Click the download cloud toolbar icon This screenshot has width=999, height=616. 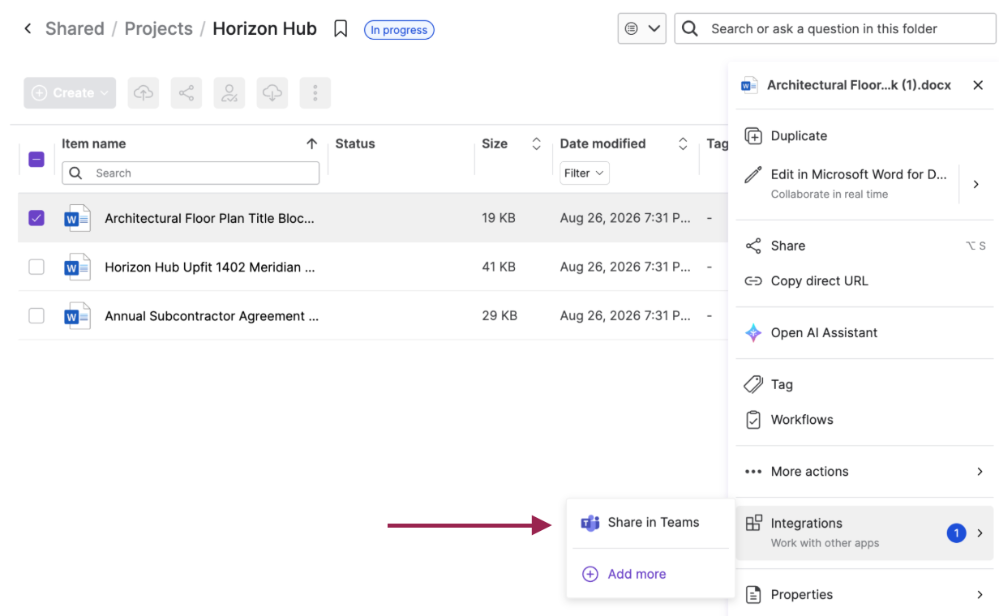pos(272,93)
